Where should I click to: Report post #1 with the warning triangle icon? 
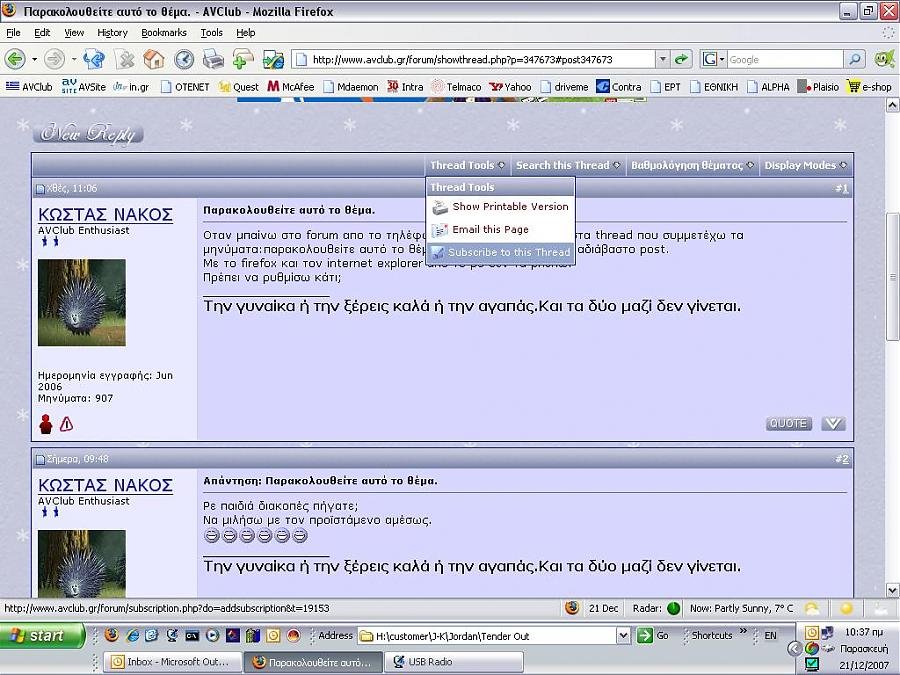(67, 424)
